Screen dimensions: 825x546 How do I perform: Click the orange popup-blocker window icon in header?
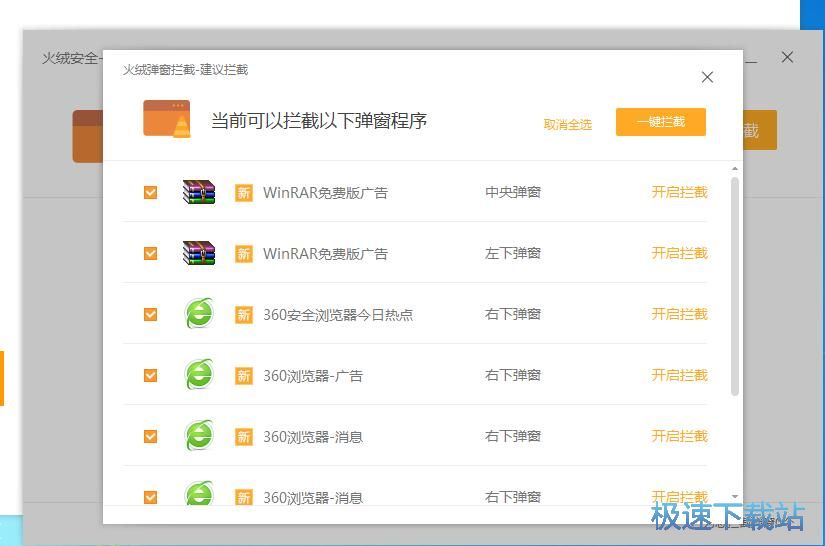(x=167, y=119)
